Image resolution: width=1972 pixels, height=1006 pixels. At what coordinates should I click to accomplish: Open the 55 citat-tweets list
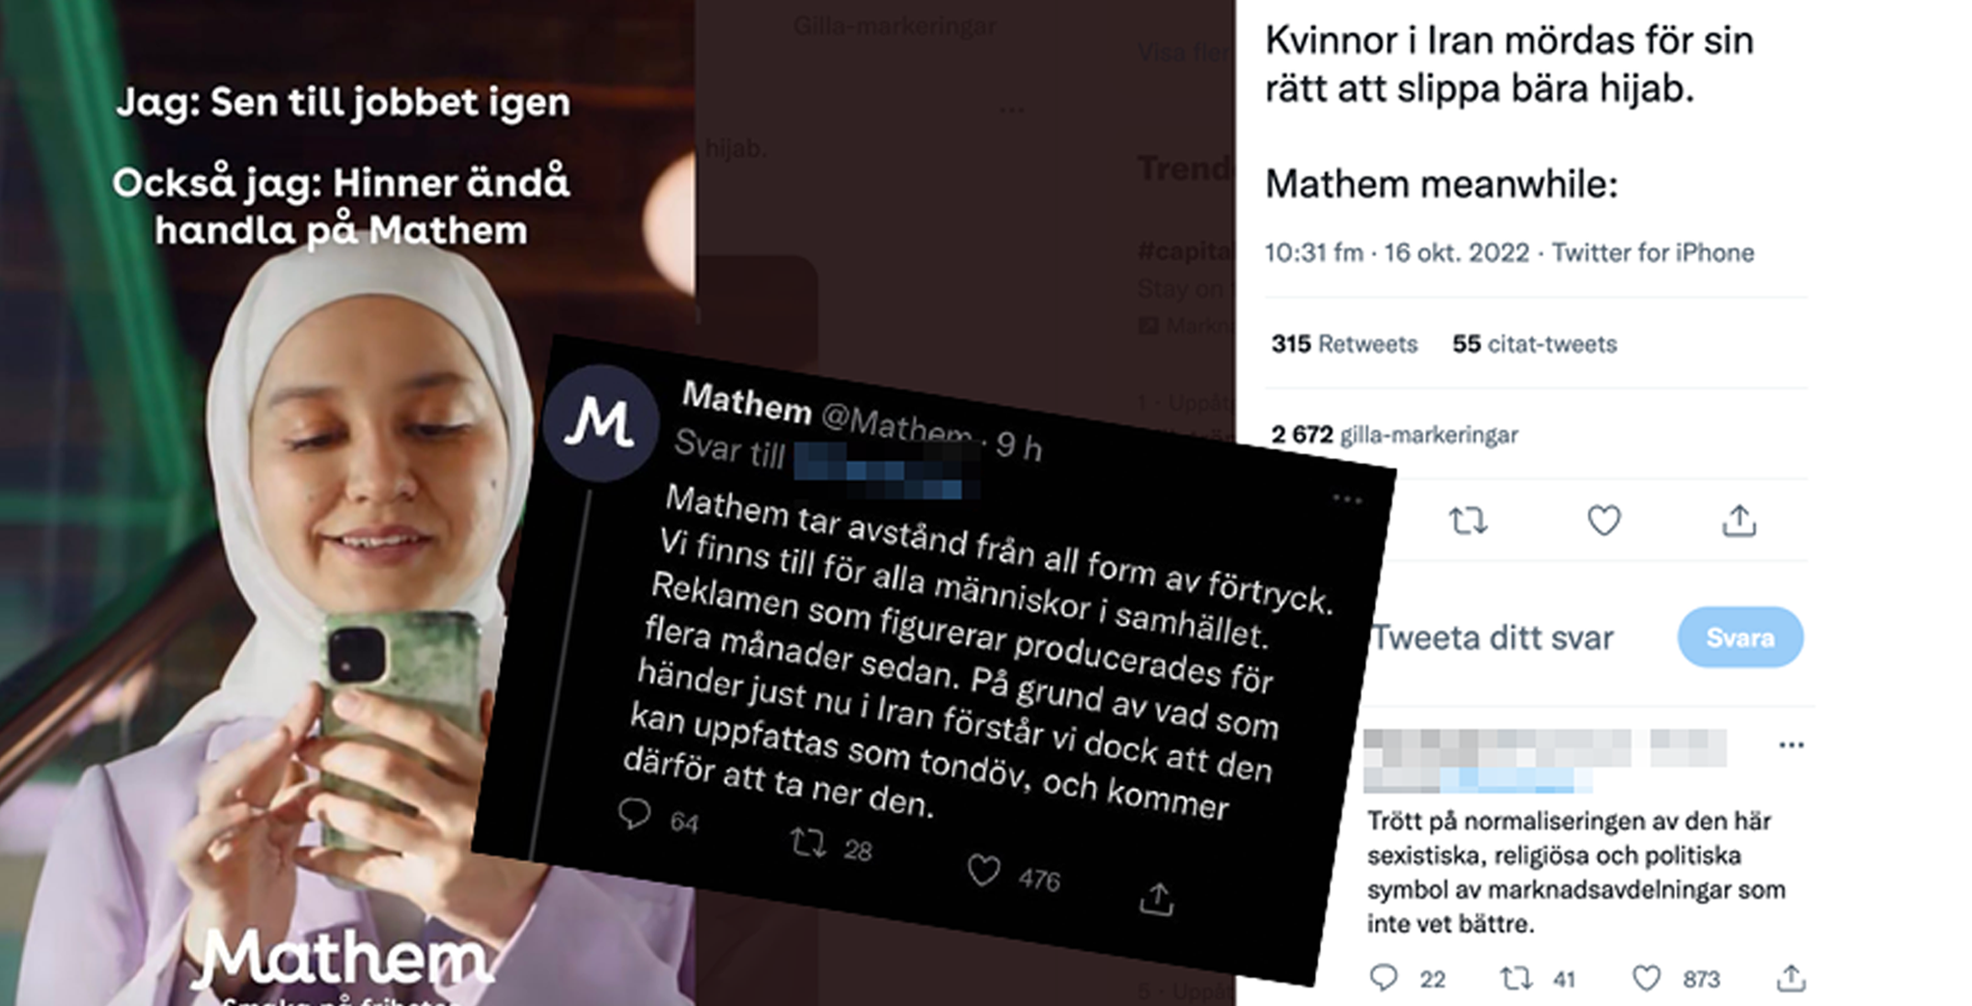coord(1534,344)
